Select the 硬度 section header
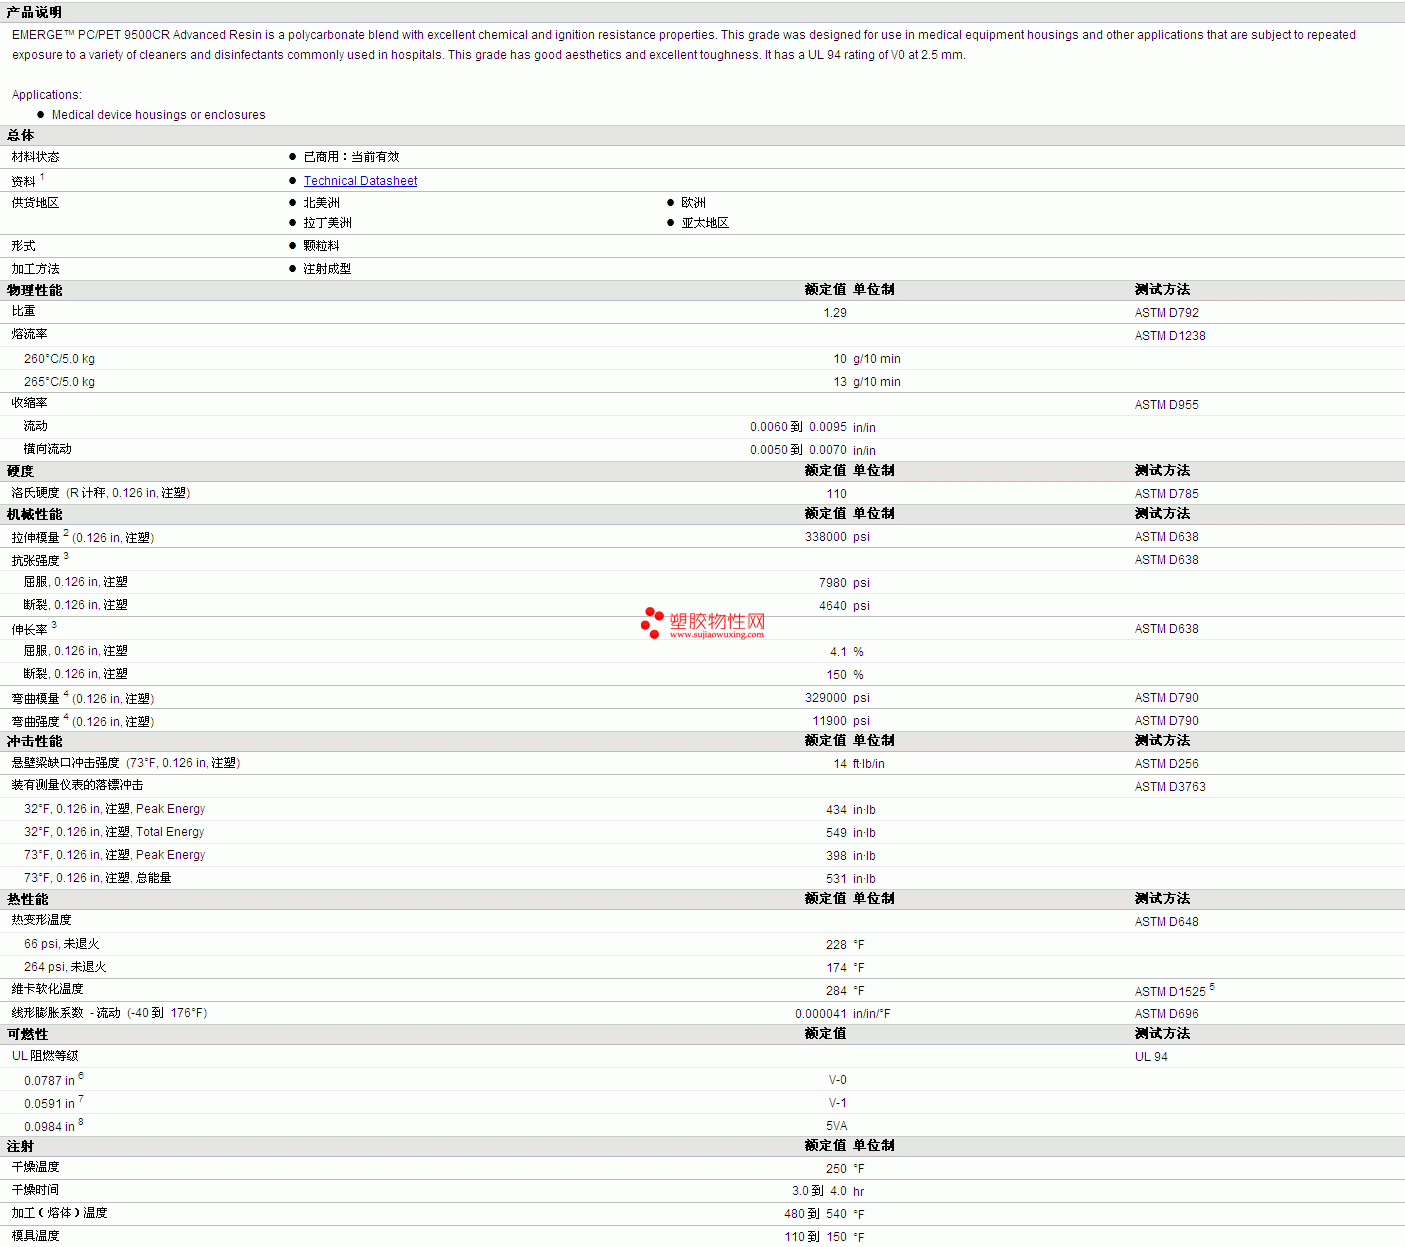The height and width of the screenshot is (1247, 1405). coord(20,471)
